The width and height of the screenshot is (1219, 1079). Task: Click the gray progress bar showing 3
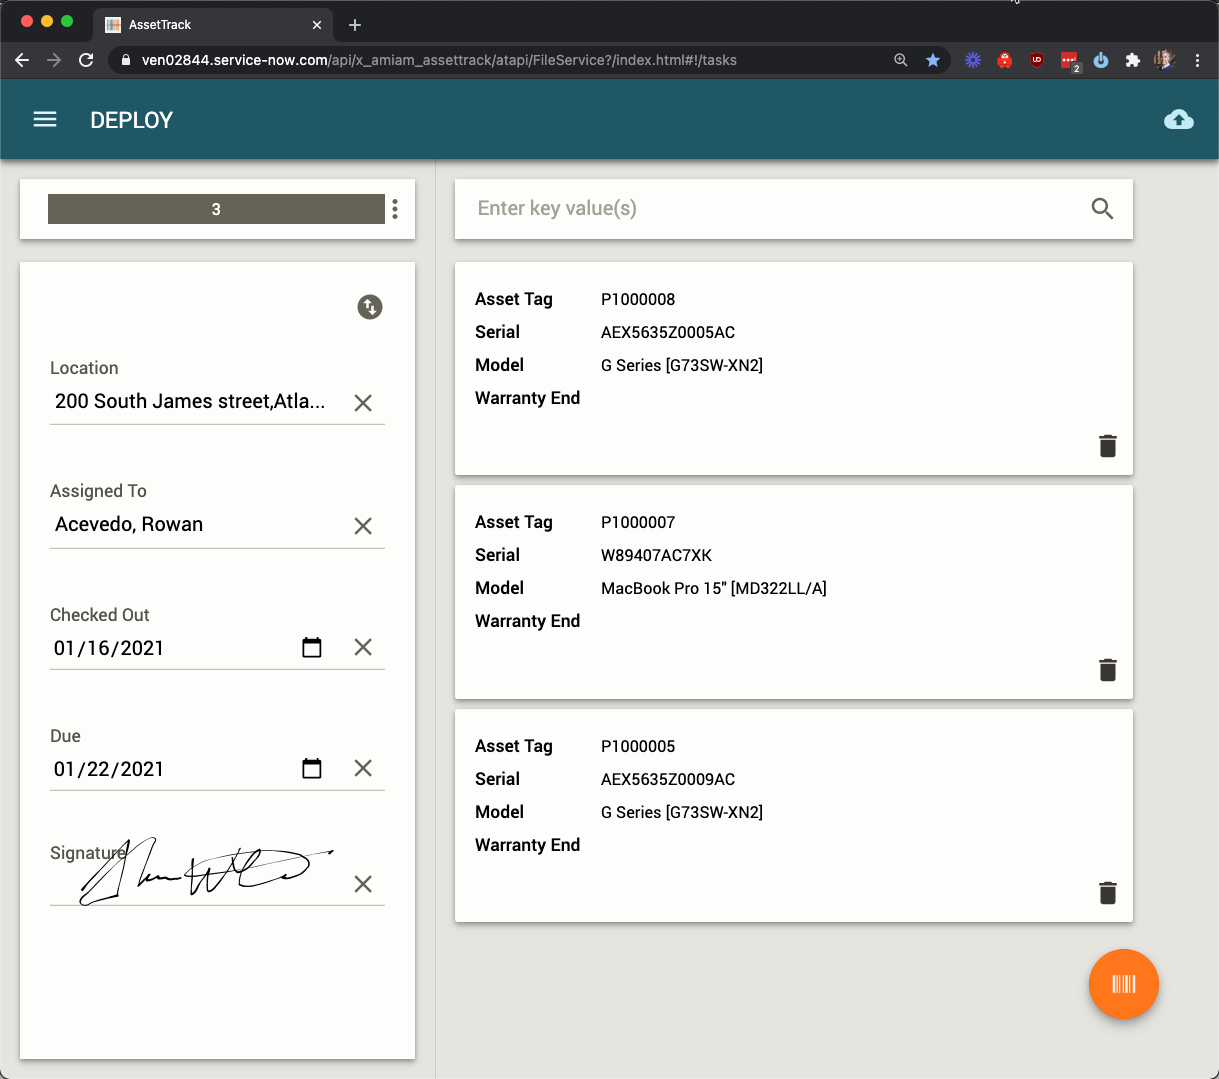(216, 209)
